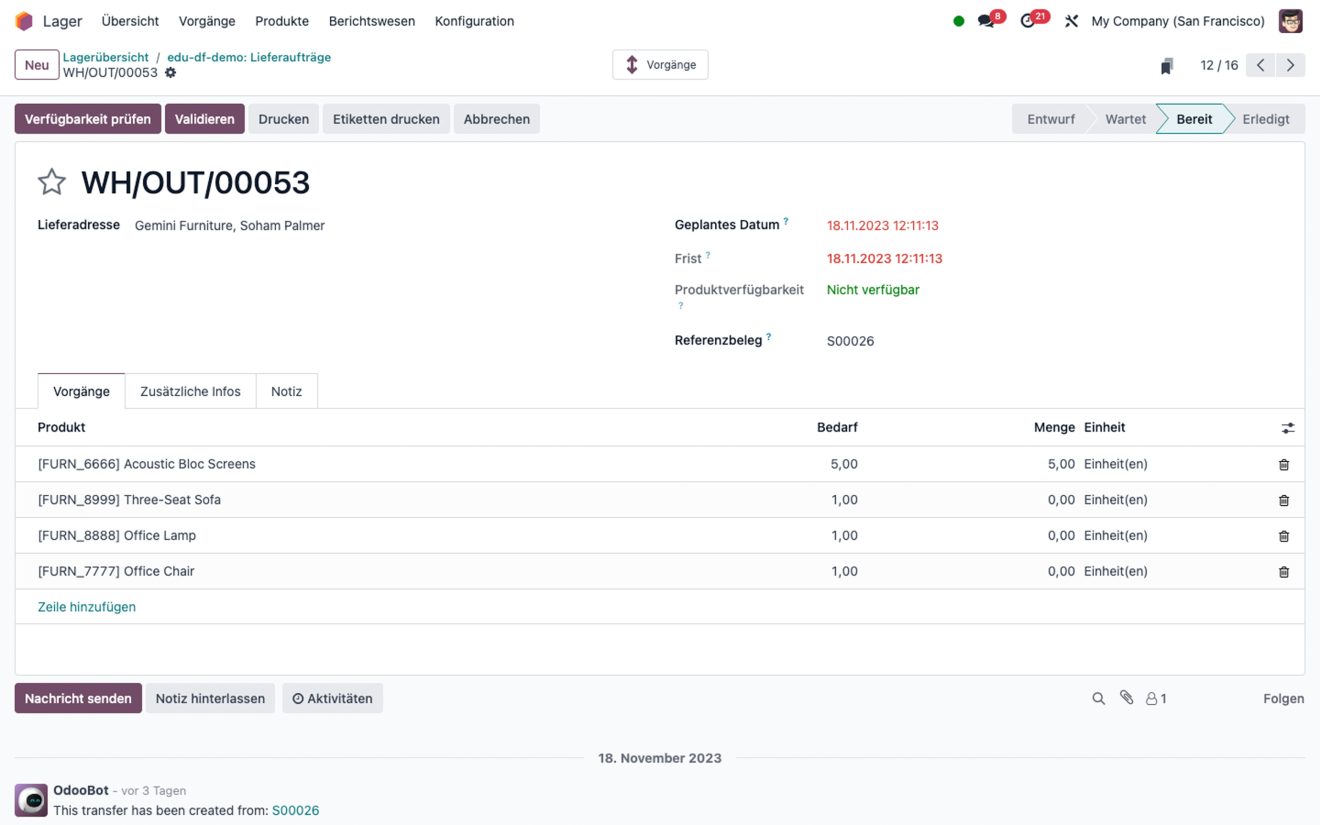Open the Lagerübersicht breadcrumb
The width and height of the screenshot is (1320, 825).
coord(106,57)
